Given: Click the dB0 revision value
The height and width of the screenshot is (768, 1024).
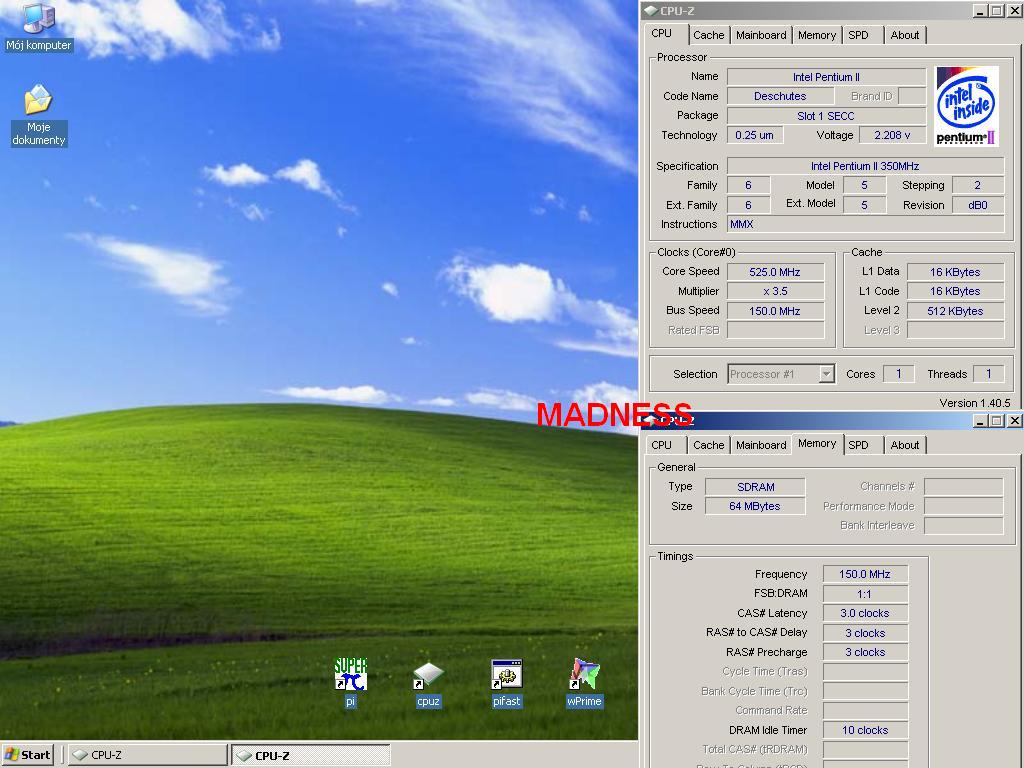Looking at the screenshot, I should point(978,205).
